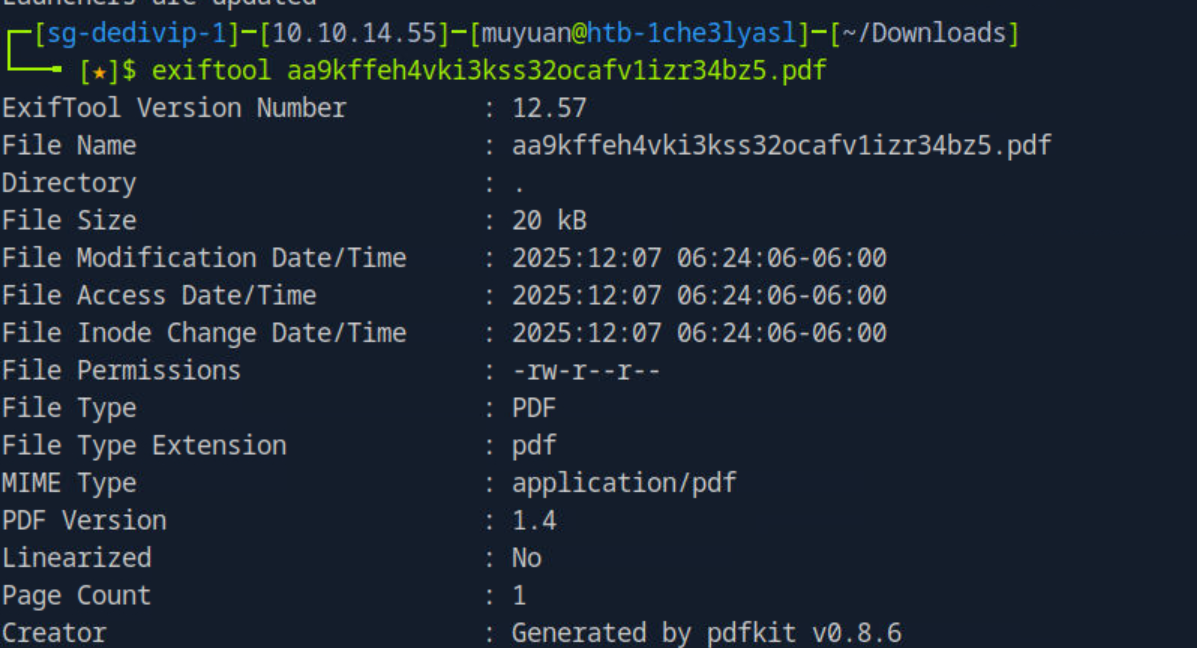Click the PDF filename argument in the command

(557, 71)
